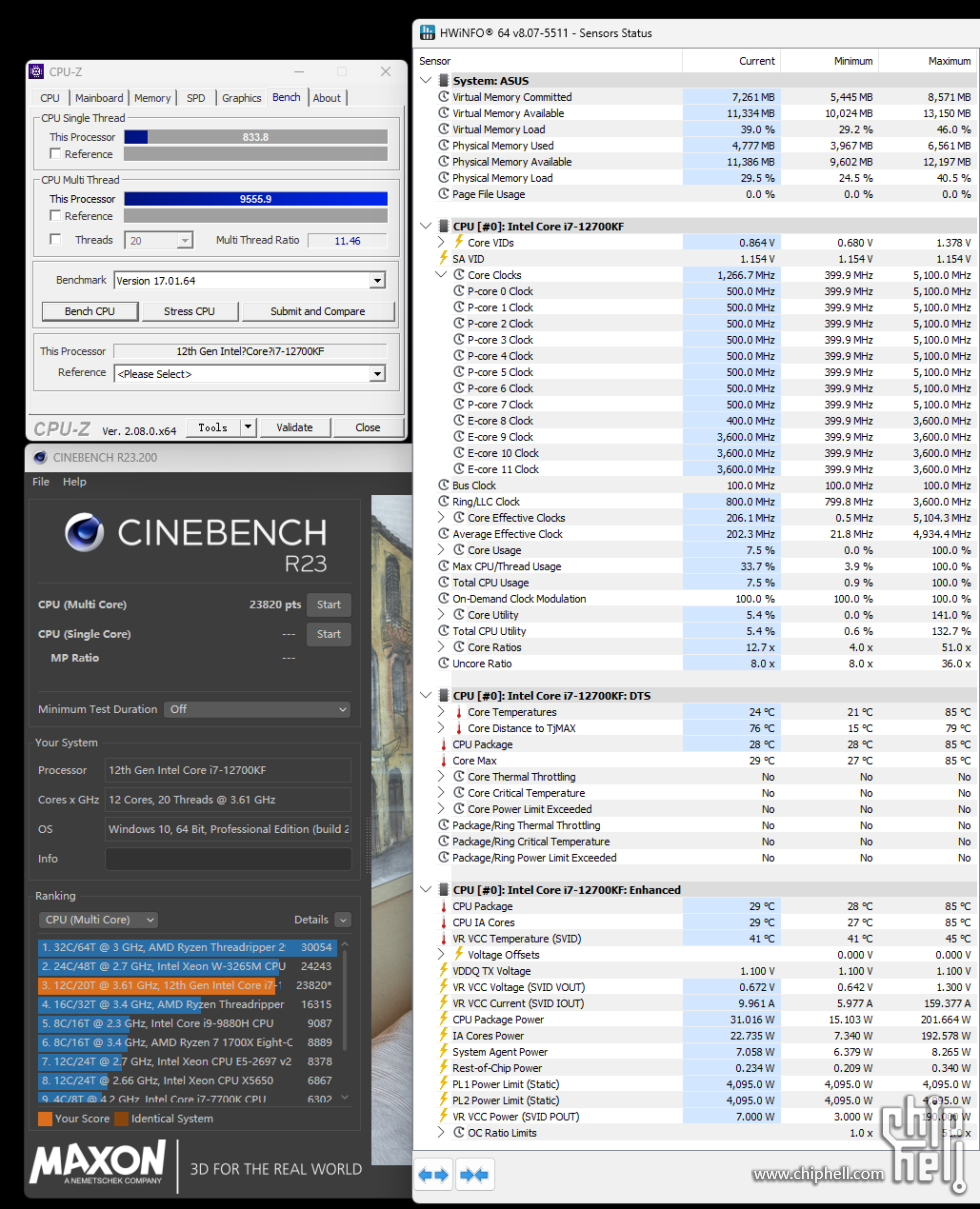Click the Ring/LLC Clock sensor icon
This screenshot has width=980, height=1209.
click(x=444, y=501)
